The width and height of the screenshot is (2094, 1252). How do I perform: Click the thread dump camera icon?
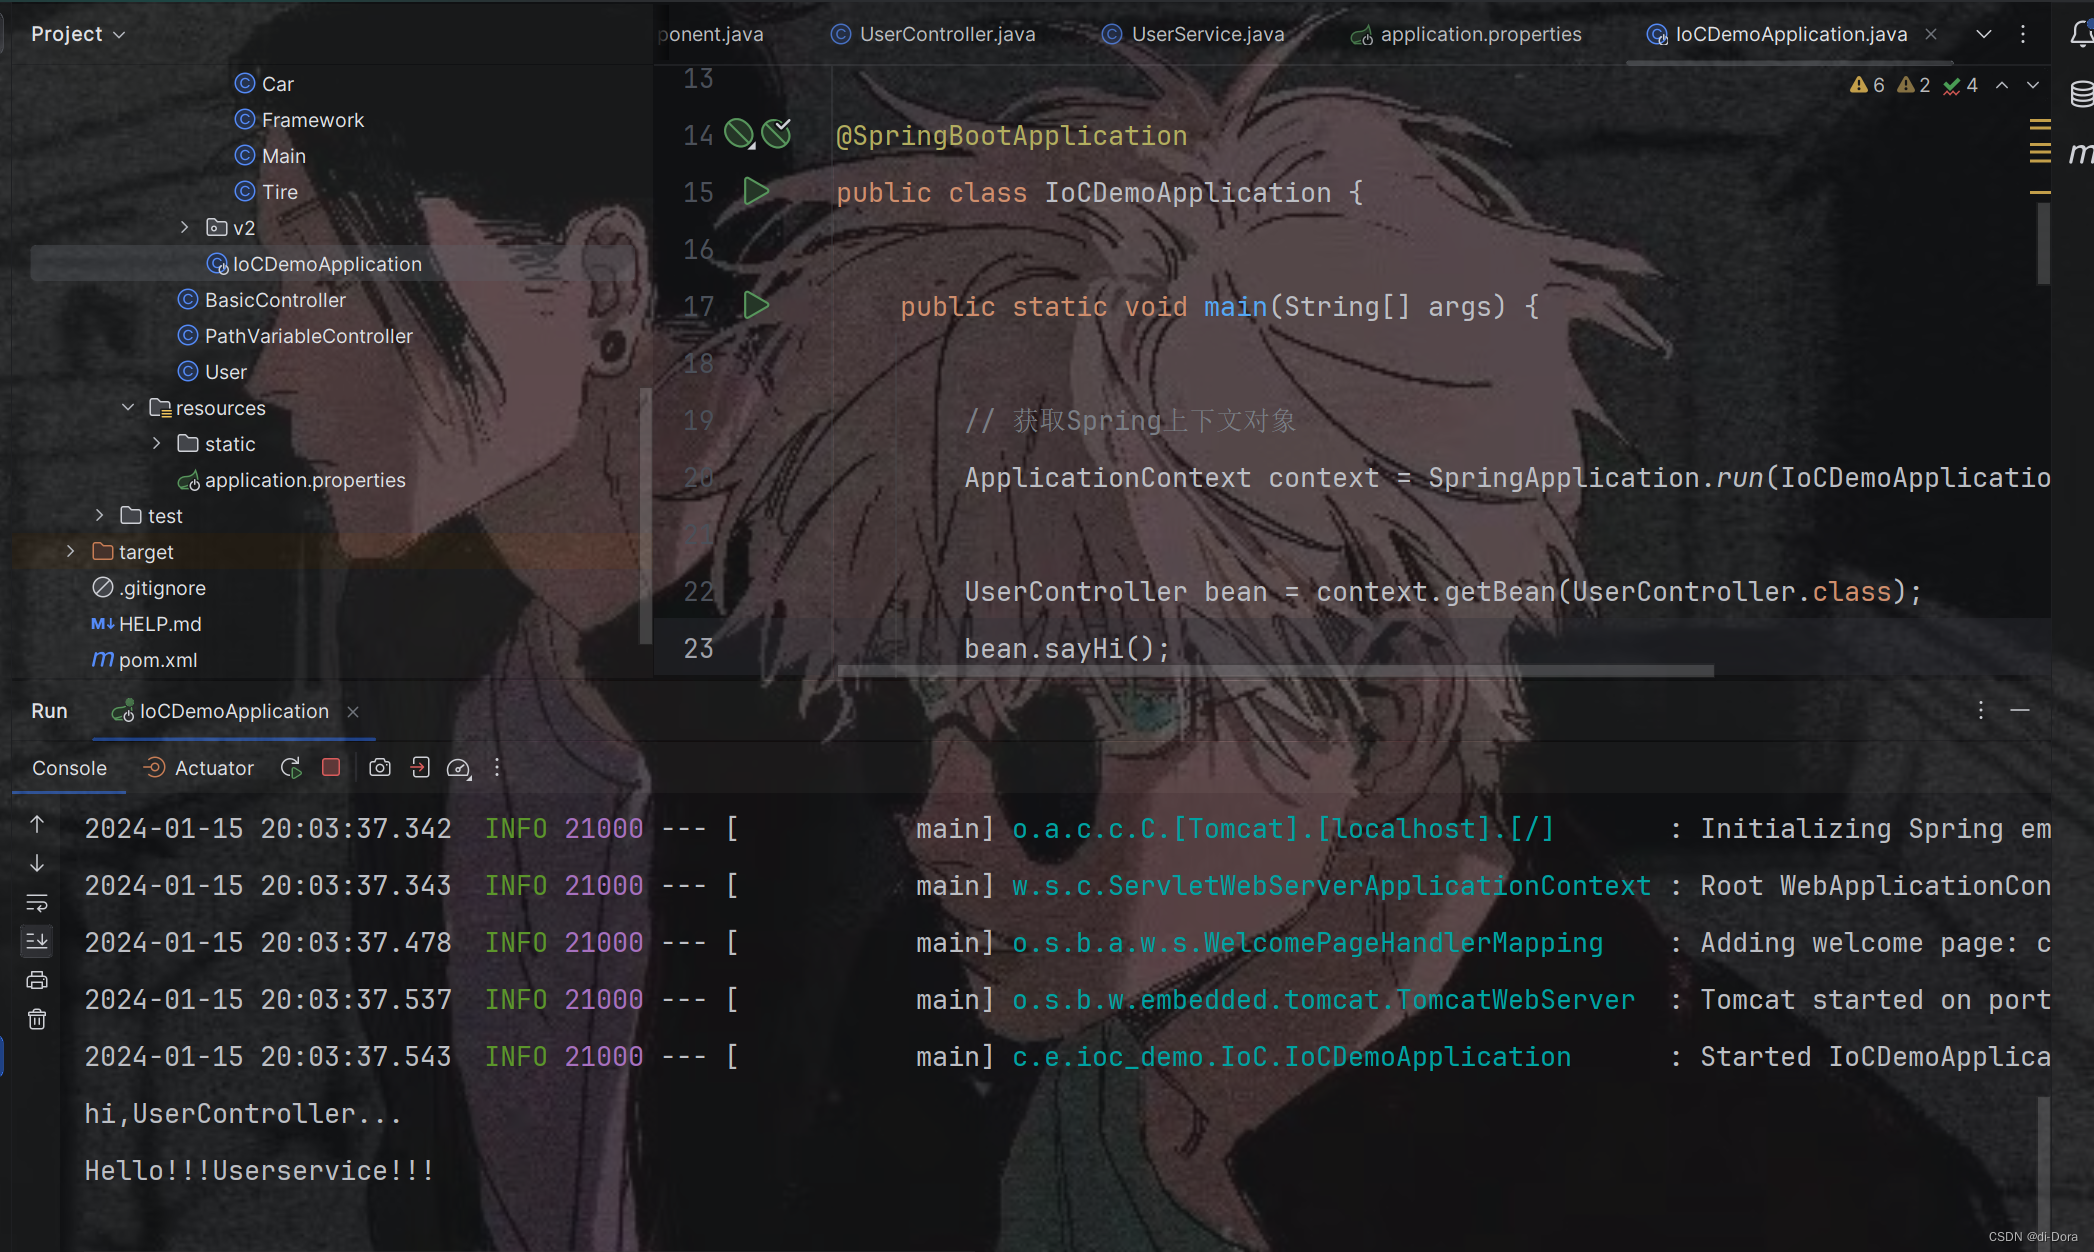coord(380,768)
